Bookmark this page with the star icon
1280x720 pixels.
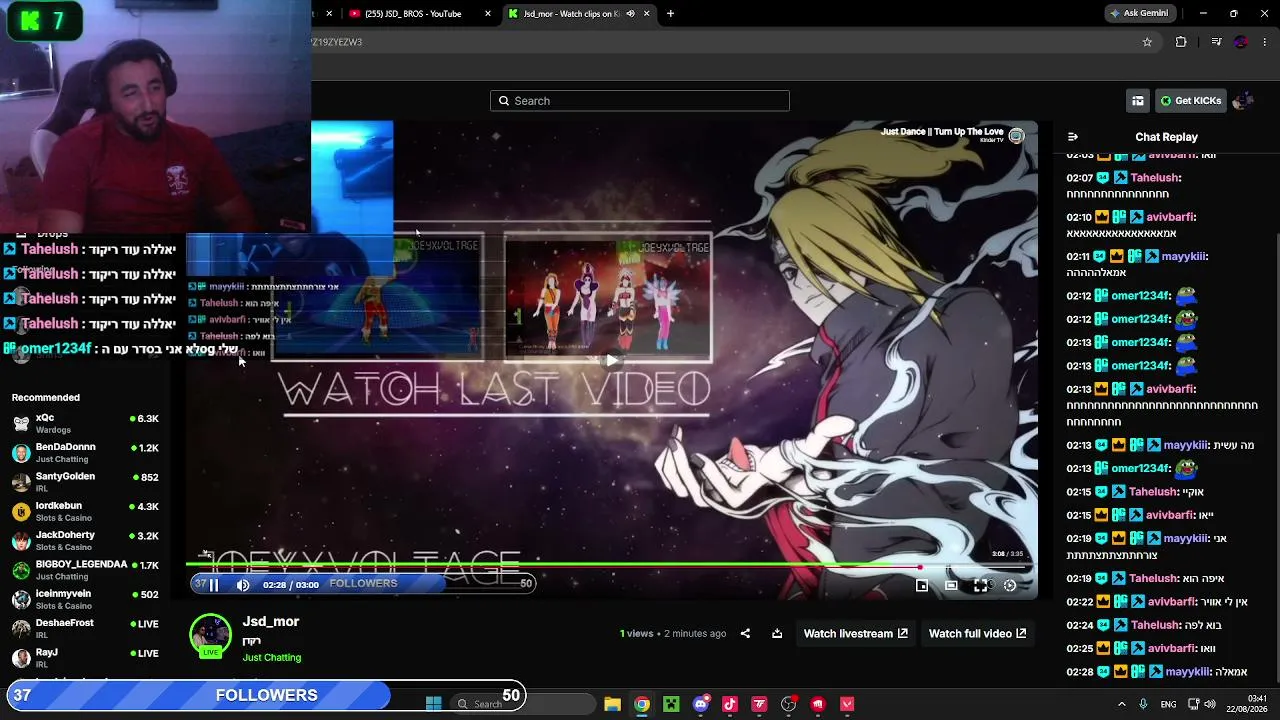pos(1147,42)
